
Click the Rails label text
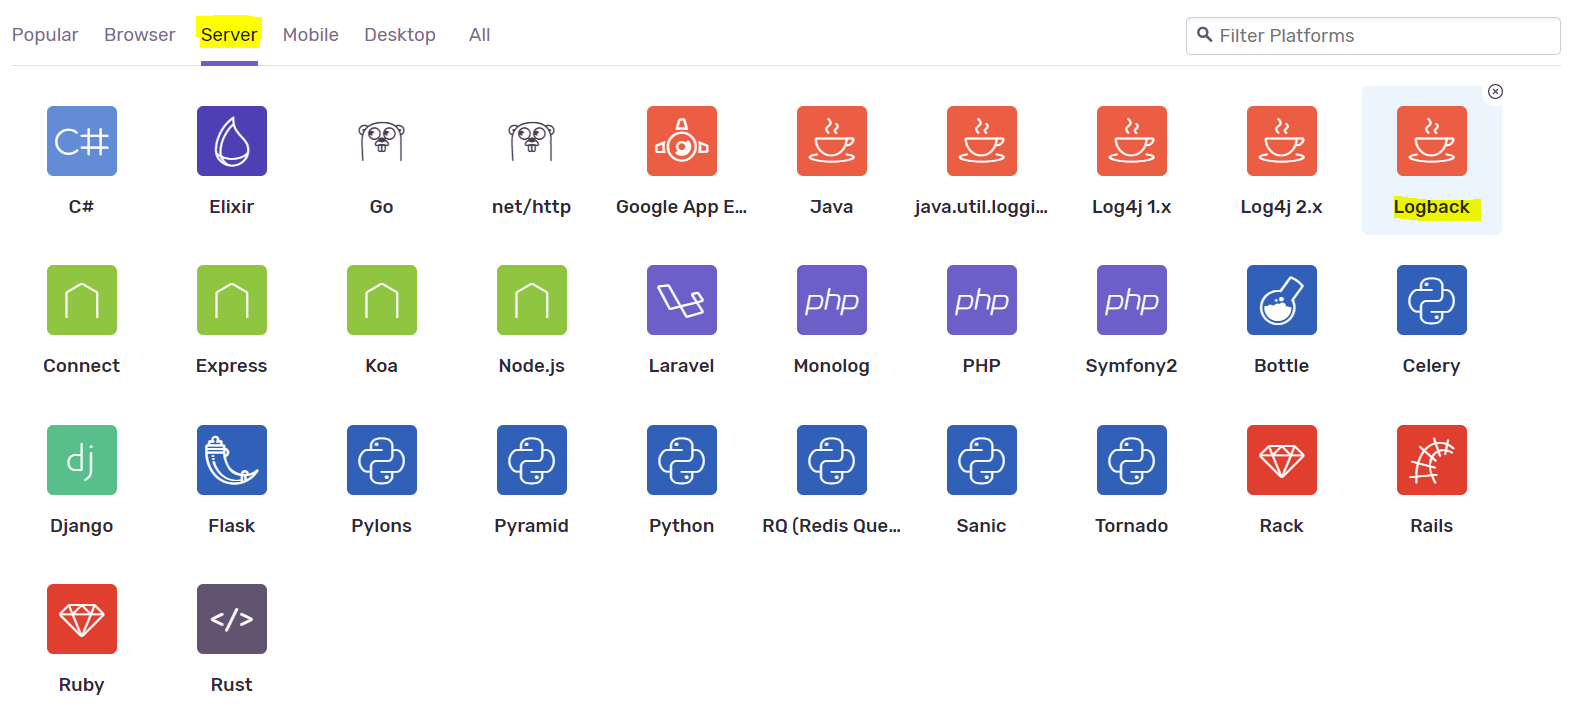point(1432,526)
